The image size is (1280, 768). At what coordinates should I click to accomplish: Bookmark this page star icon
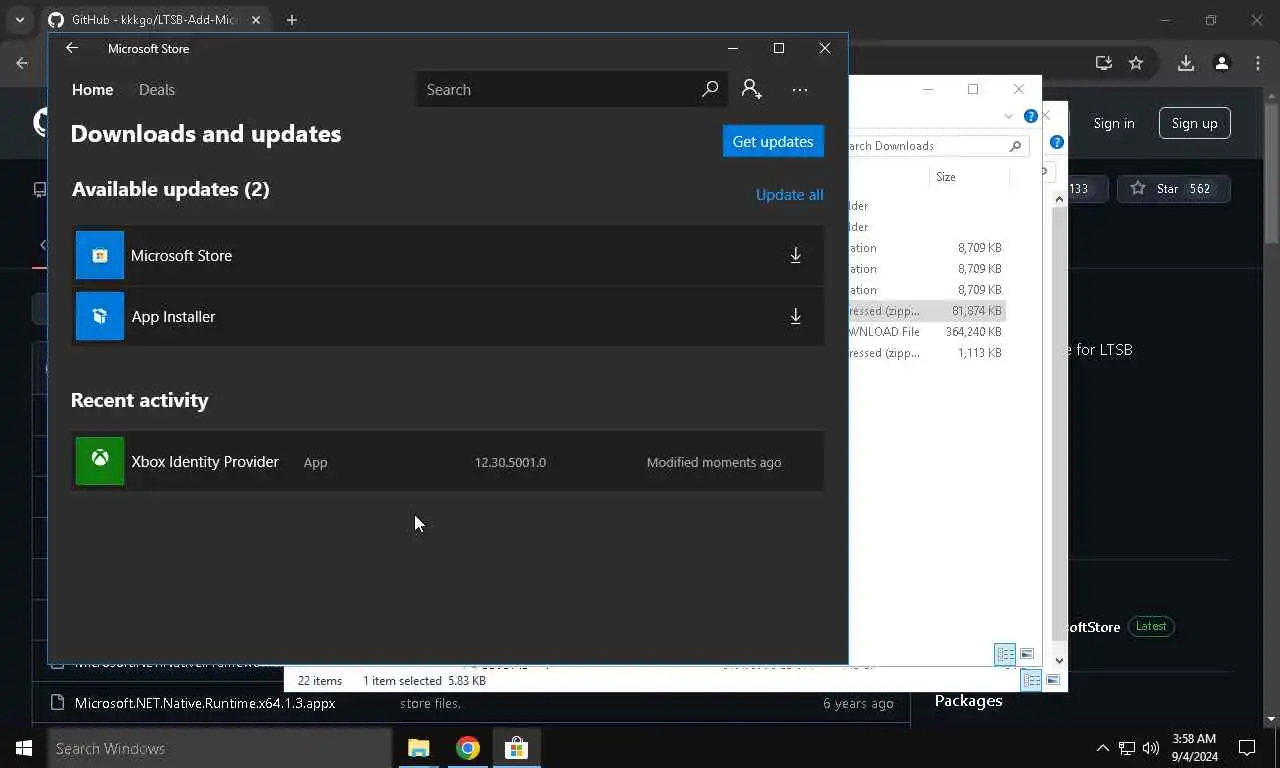1136,63
